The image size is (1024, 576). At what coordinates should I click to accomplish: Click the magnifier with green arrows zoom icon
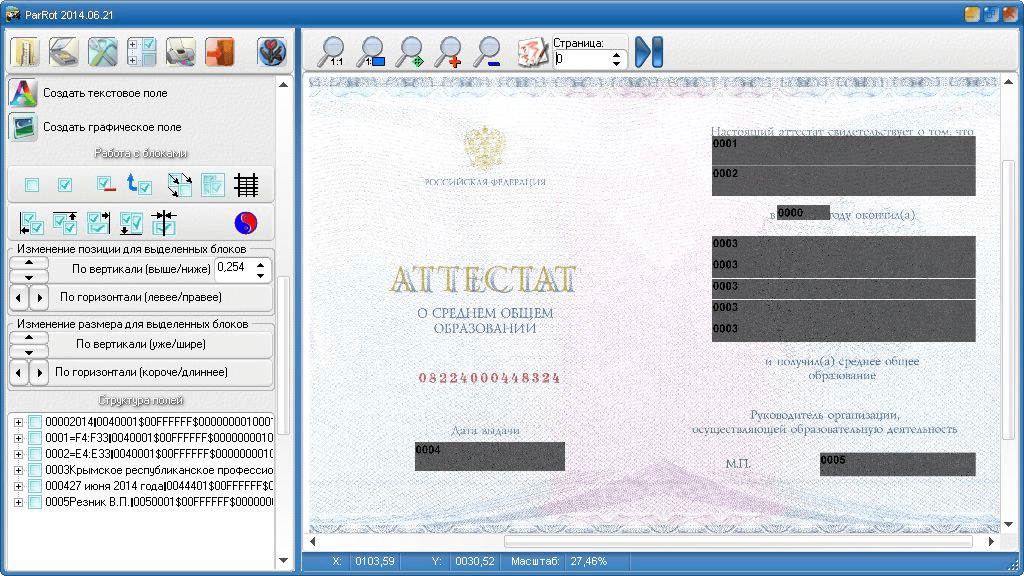(x=411, y=52)
